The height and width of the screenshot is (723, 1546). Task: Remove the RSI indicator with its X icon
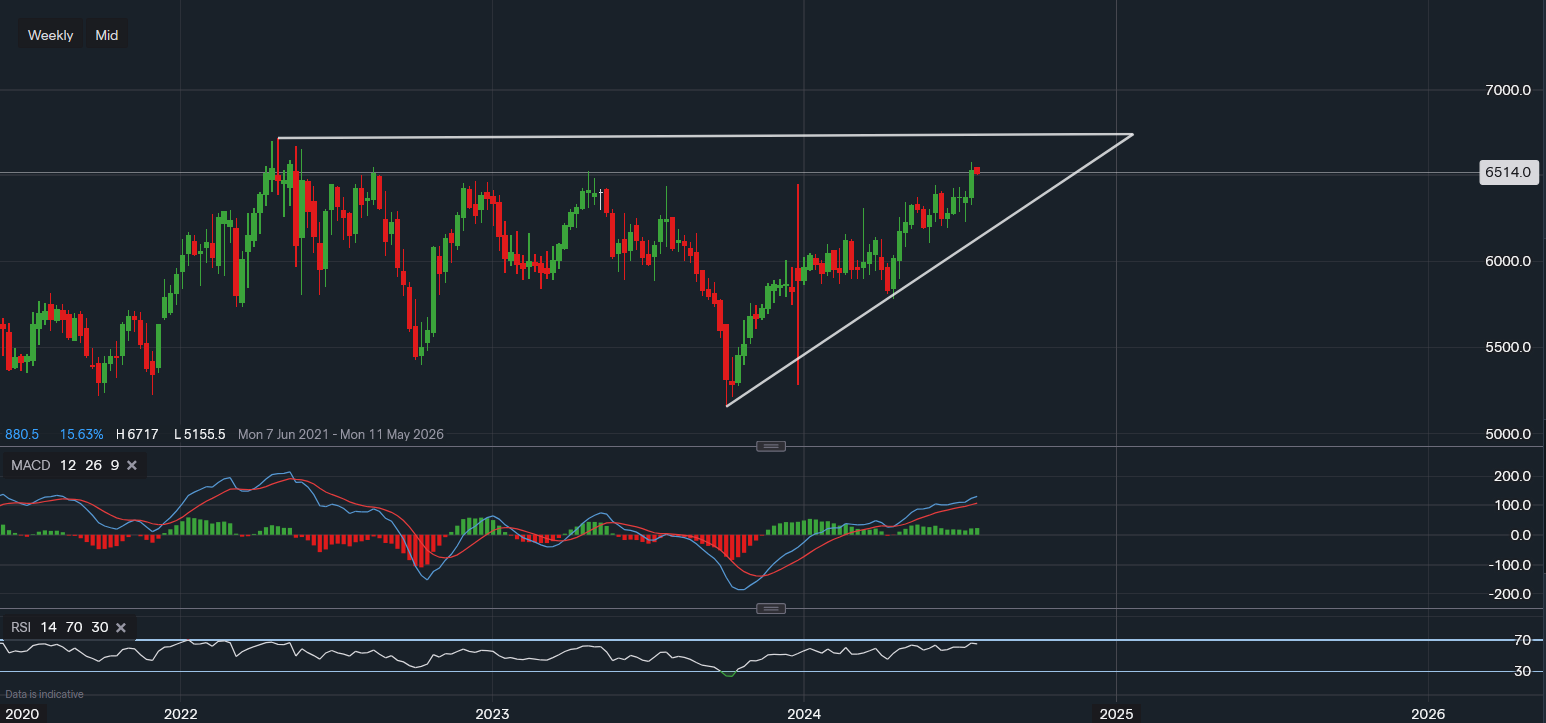pyautogui.click(x=121, y=627)
